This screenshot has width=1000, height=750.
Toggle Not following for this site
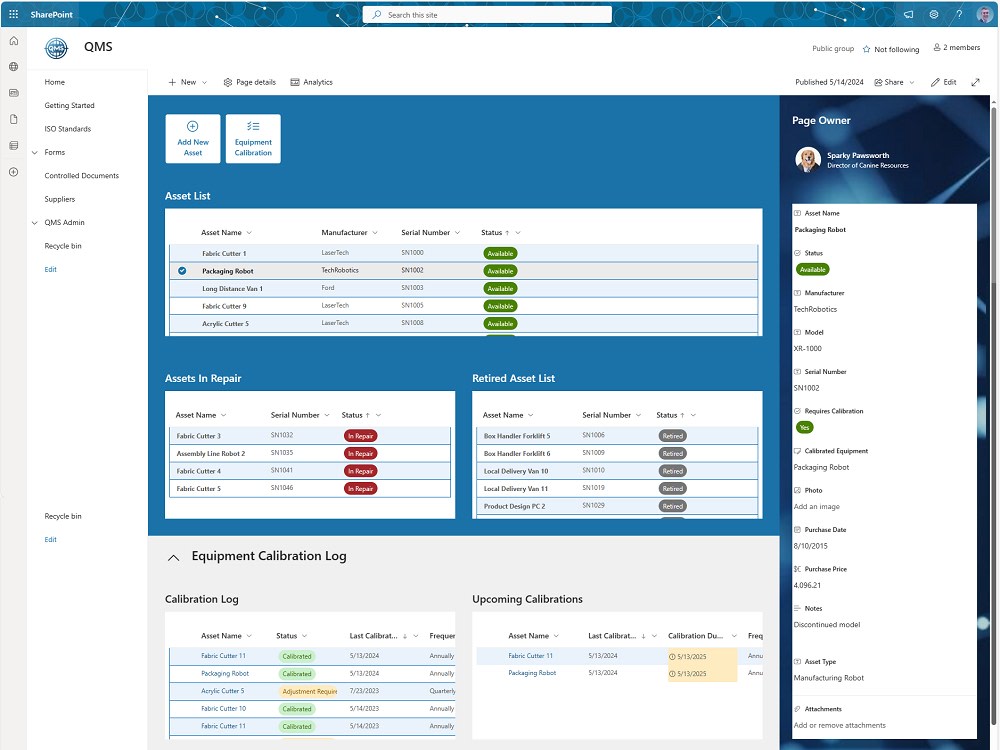[891, 48]
